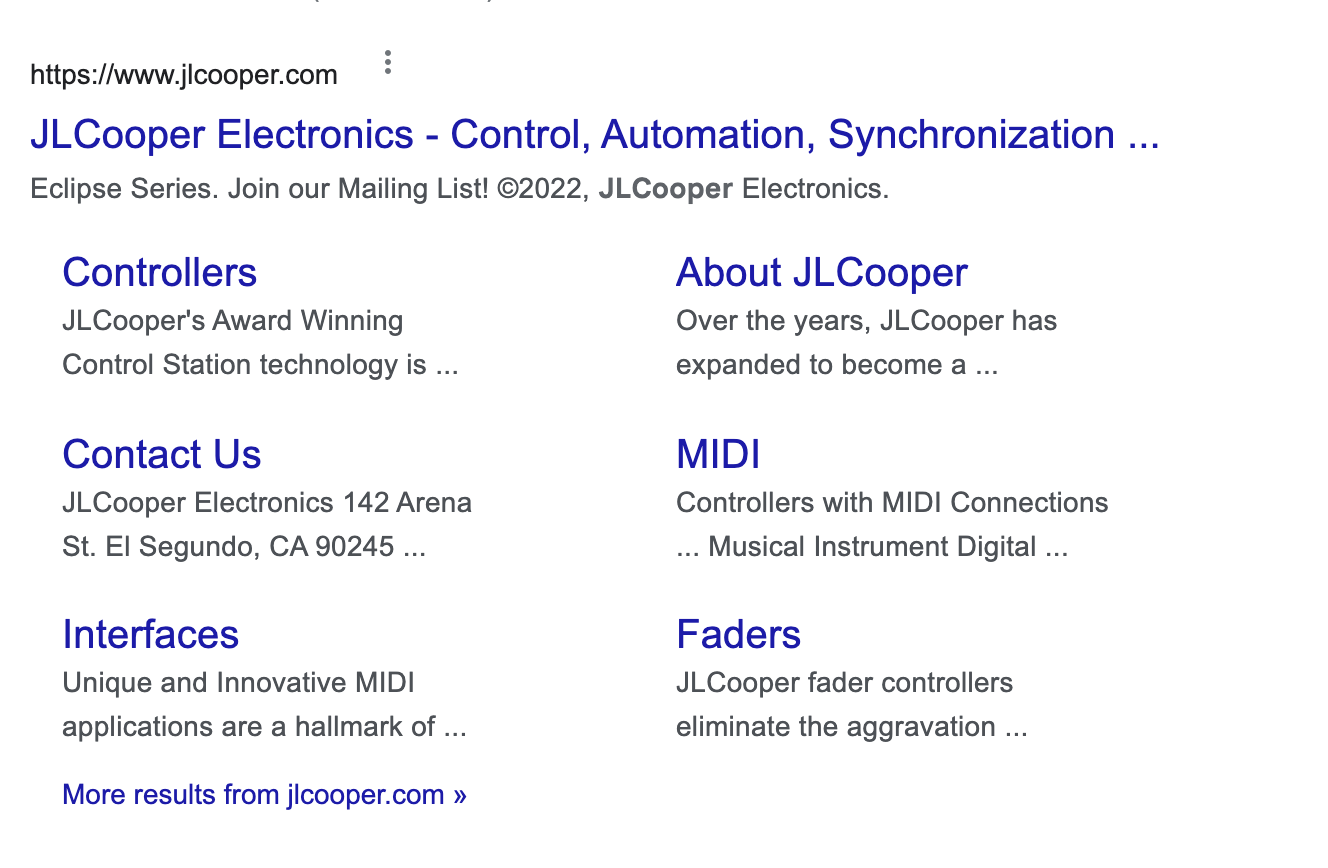The width and height of the screenshot is (1328, 868).
Task: Click 'Join our Mailing List!' snippet text
Action: (x=358, y=189)
